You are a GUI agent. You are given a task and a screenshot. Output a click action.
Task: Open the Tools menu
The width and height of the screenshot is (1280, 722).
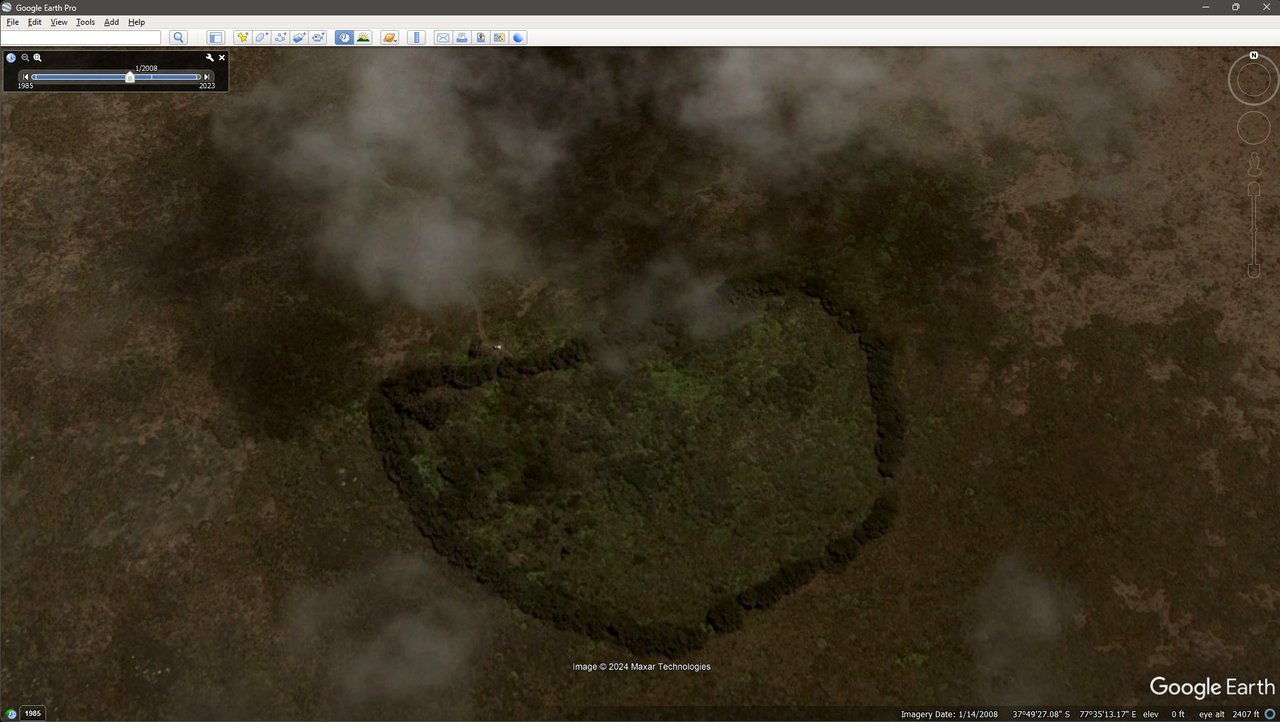point(85,22)
